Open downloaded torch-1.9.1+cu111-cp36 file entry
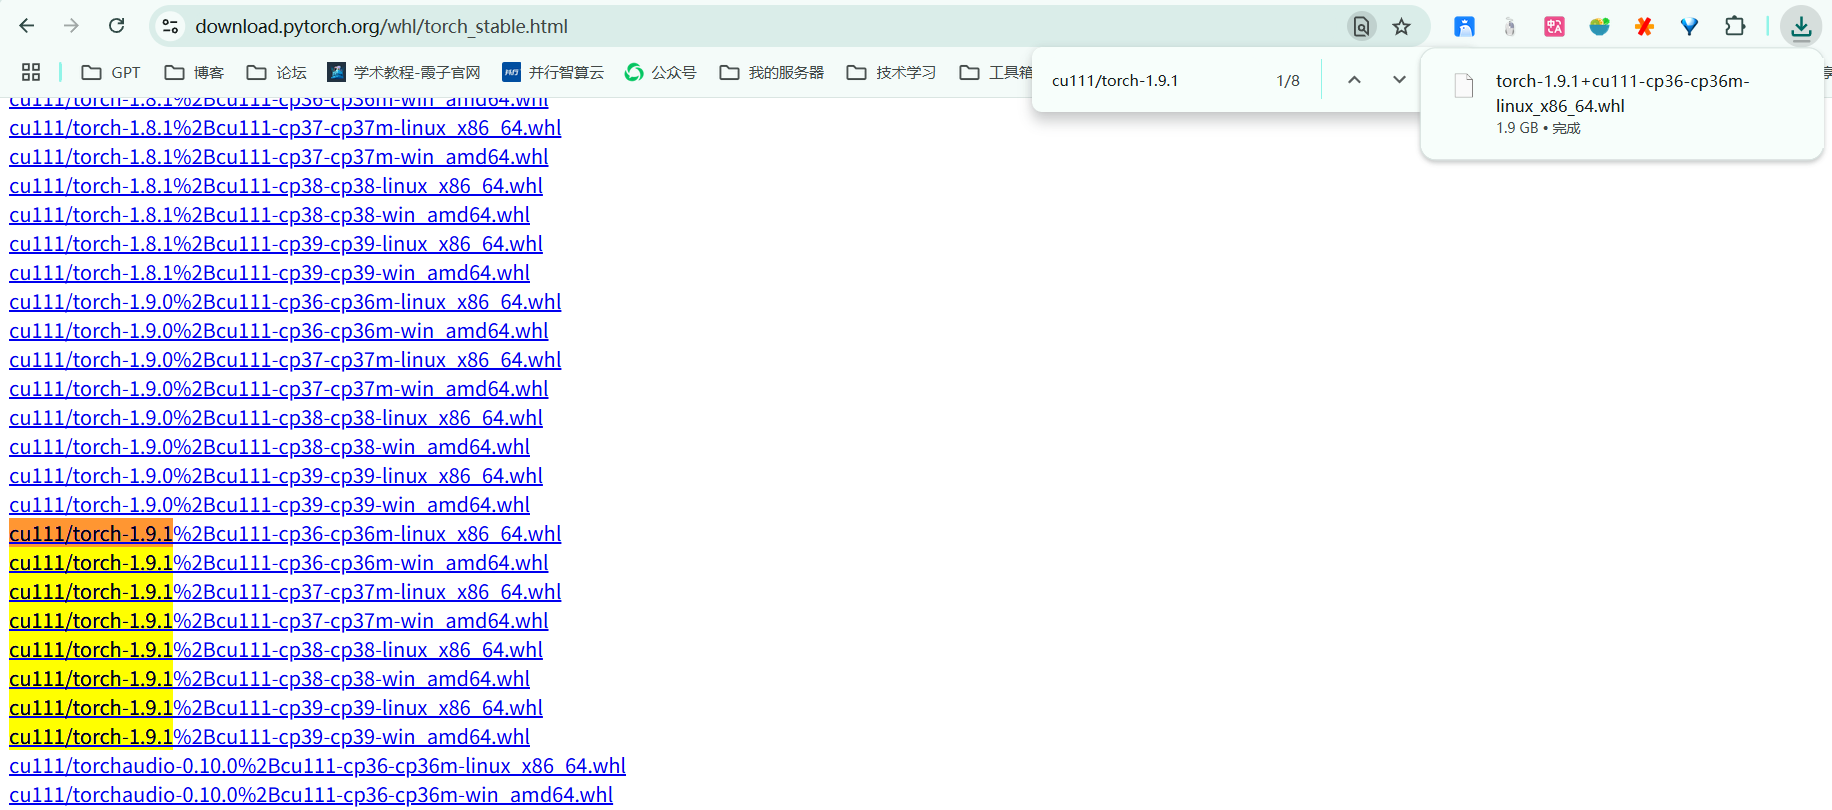This screenshot has height=810, width=1832. click(x=1622, y=103)
